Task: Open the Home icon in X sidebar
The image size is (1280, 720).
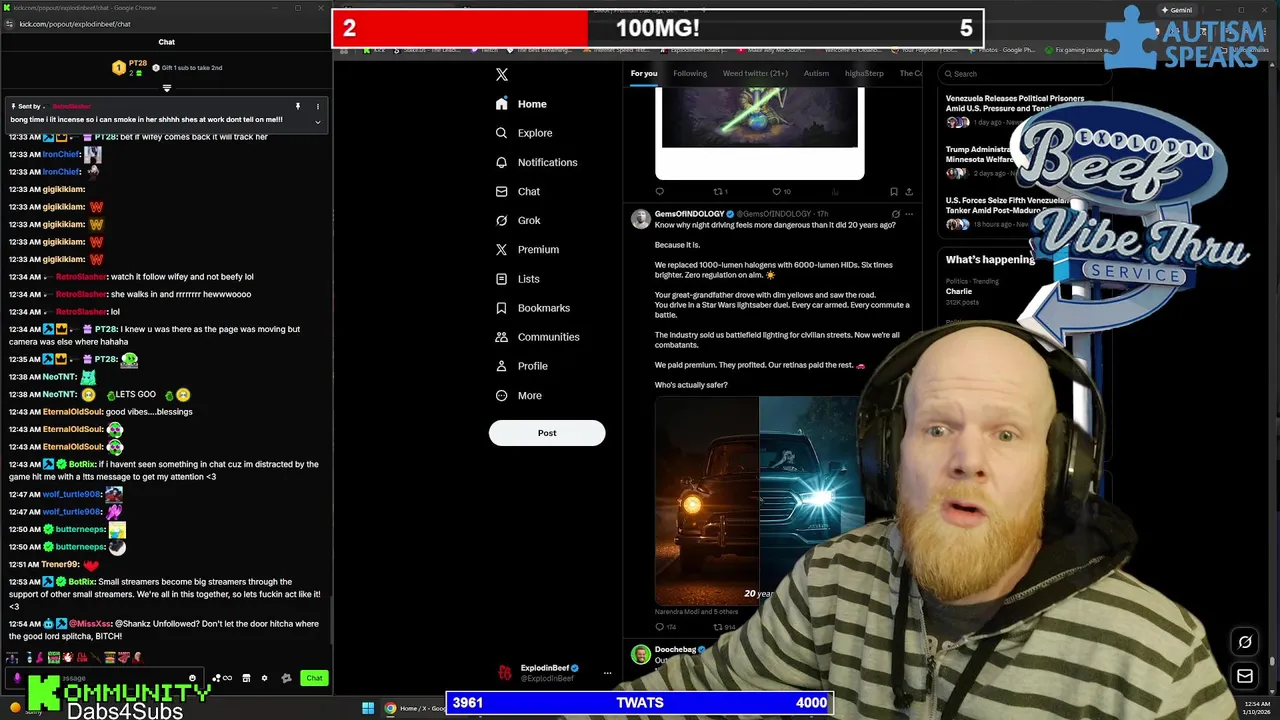Action: coord(502,104)
